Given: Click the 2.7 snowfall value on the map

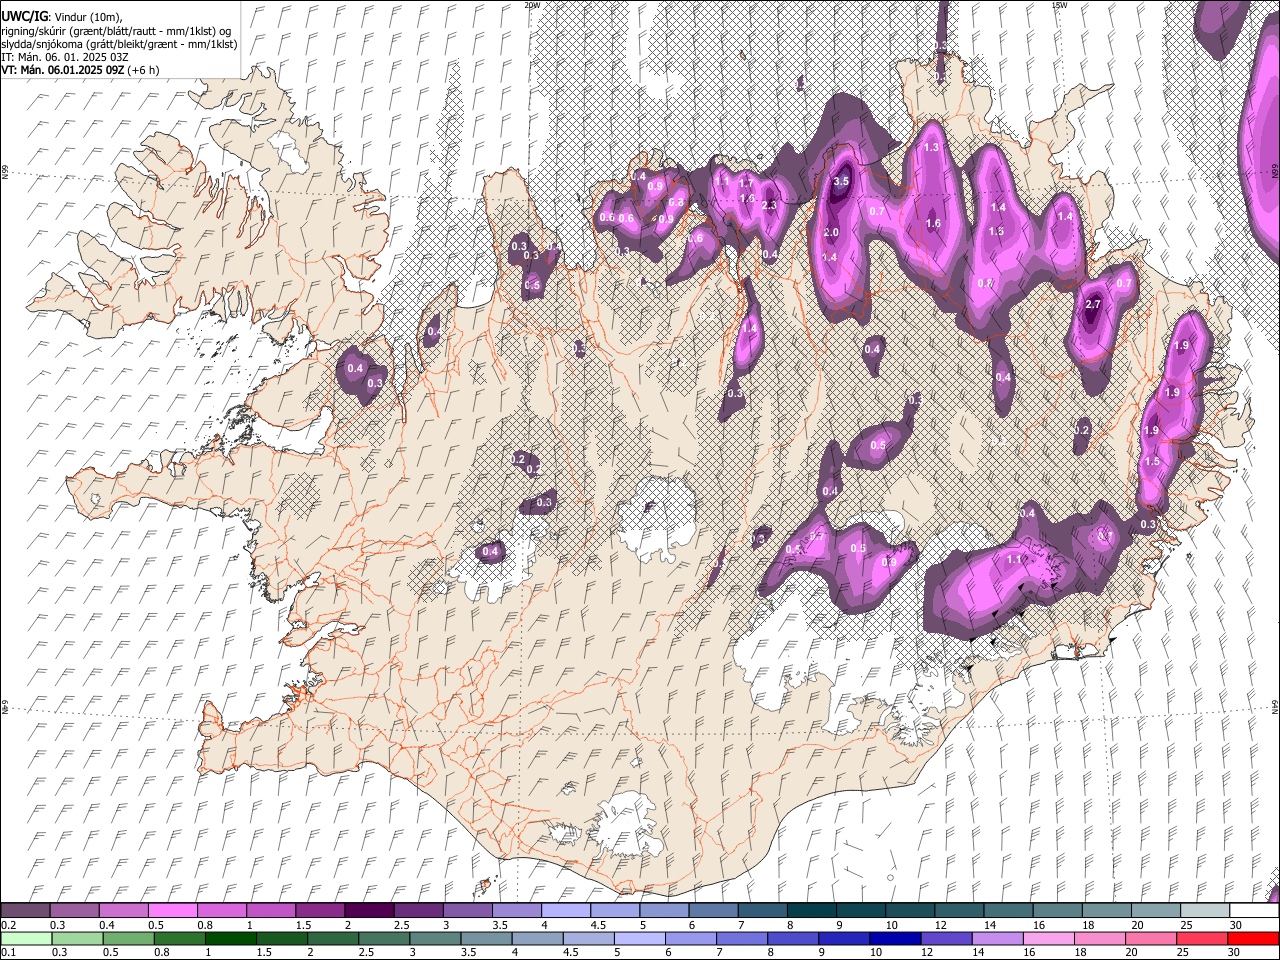Looking at the screenshot, I should click(1093, 304).
